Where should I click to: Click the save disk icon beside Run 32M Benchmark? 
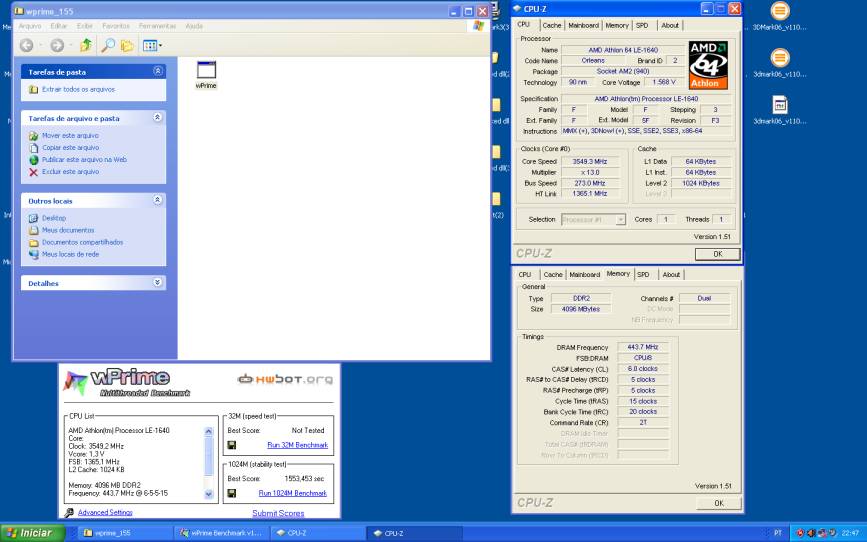232,445
